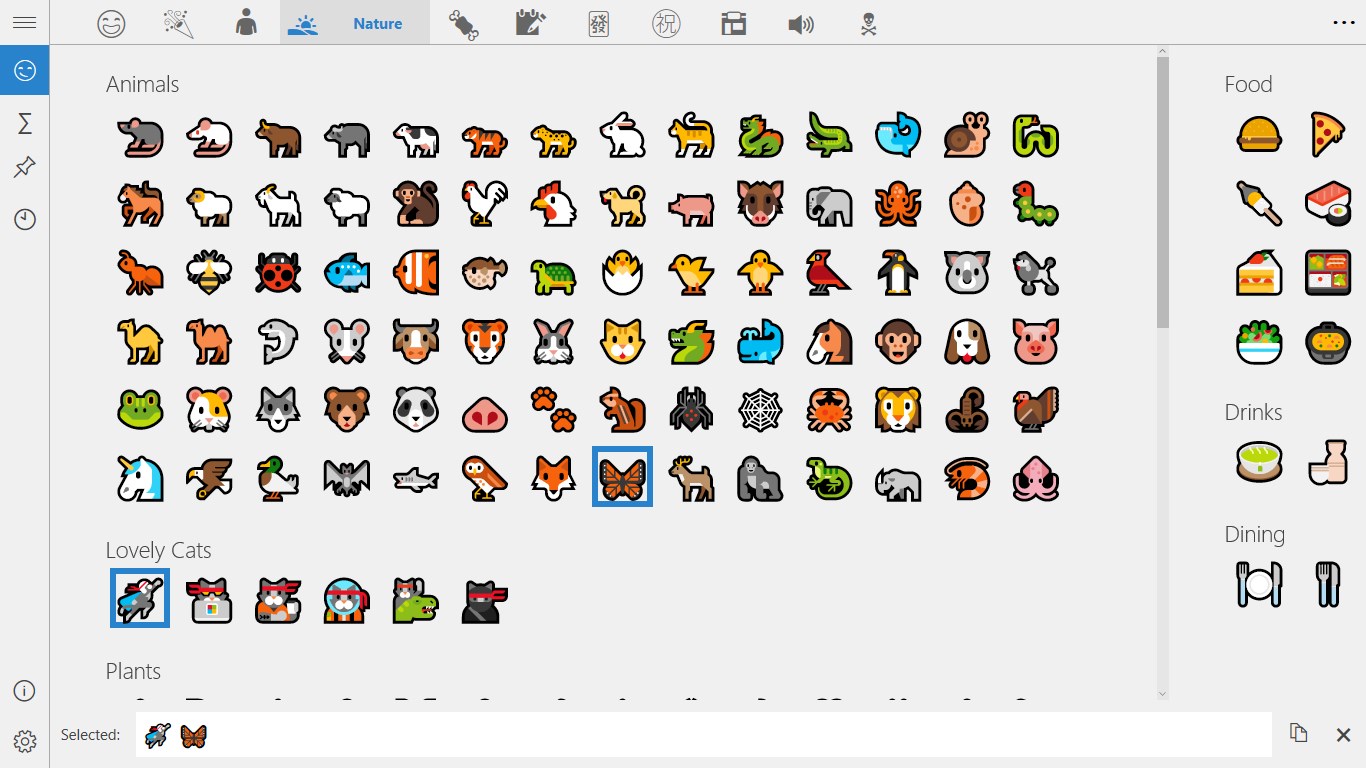Click the info icon in the sidebar
The height and width of the screenshot is (768, 1366).
(x=23, y=690)
